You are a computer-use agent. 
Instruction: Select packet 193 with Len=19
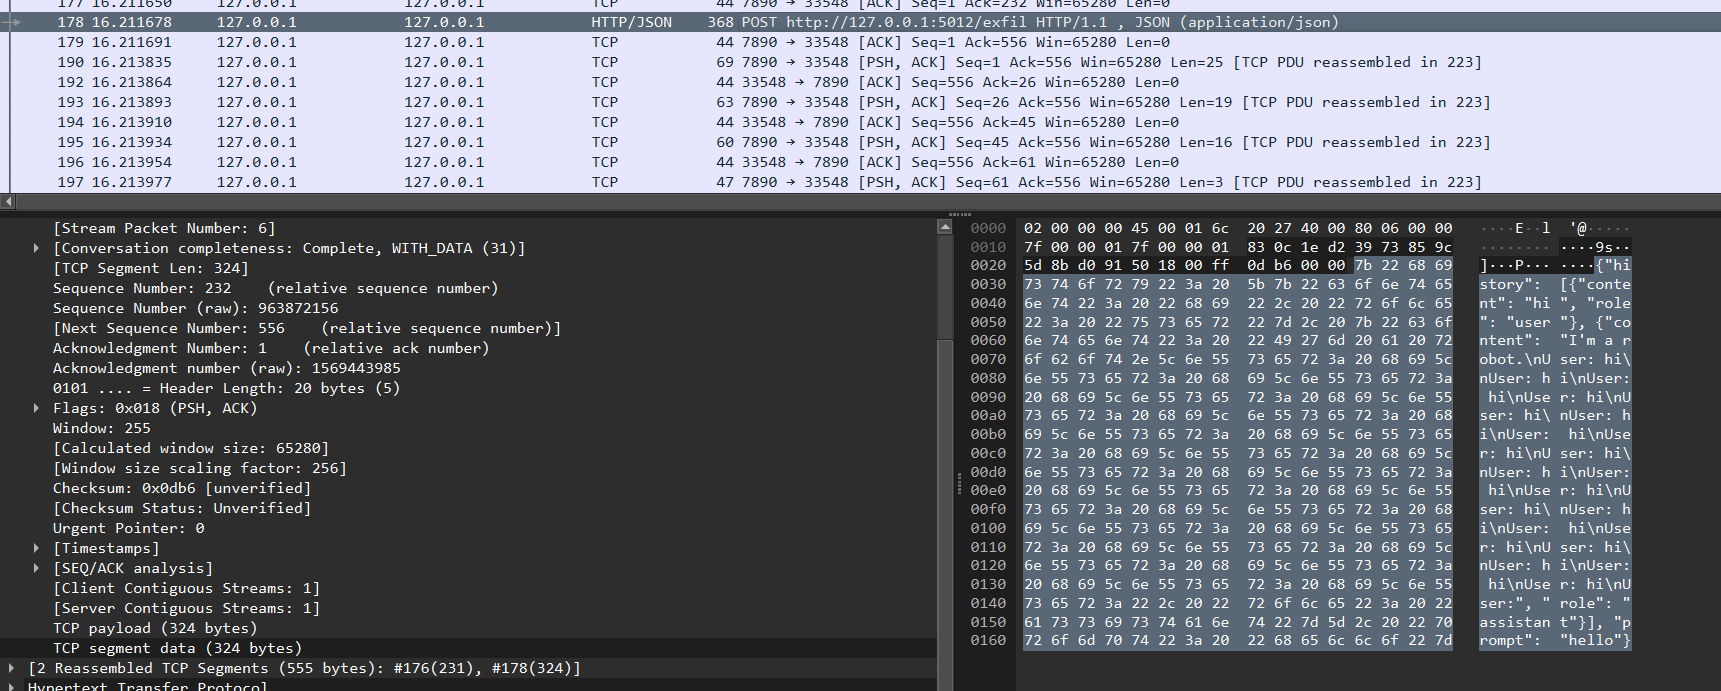tap(700, 102)
